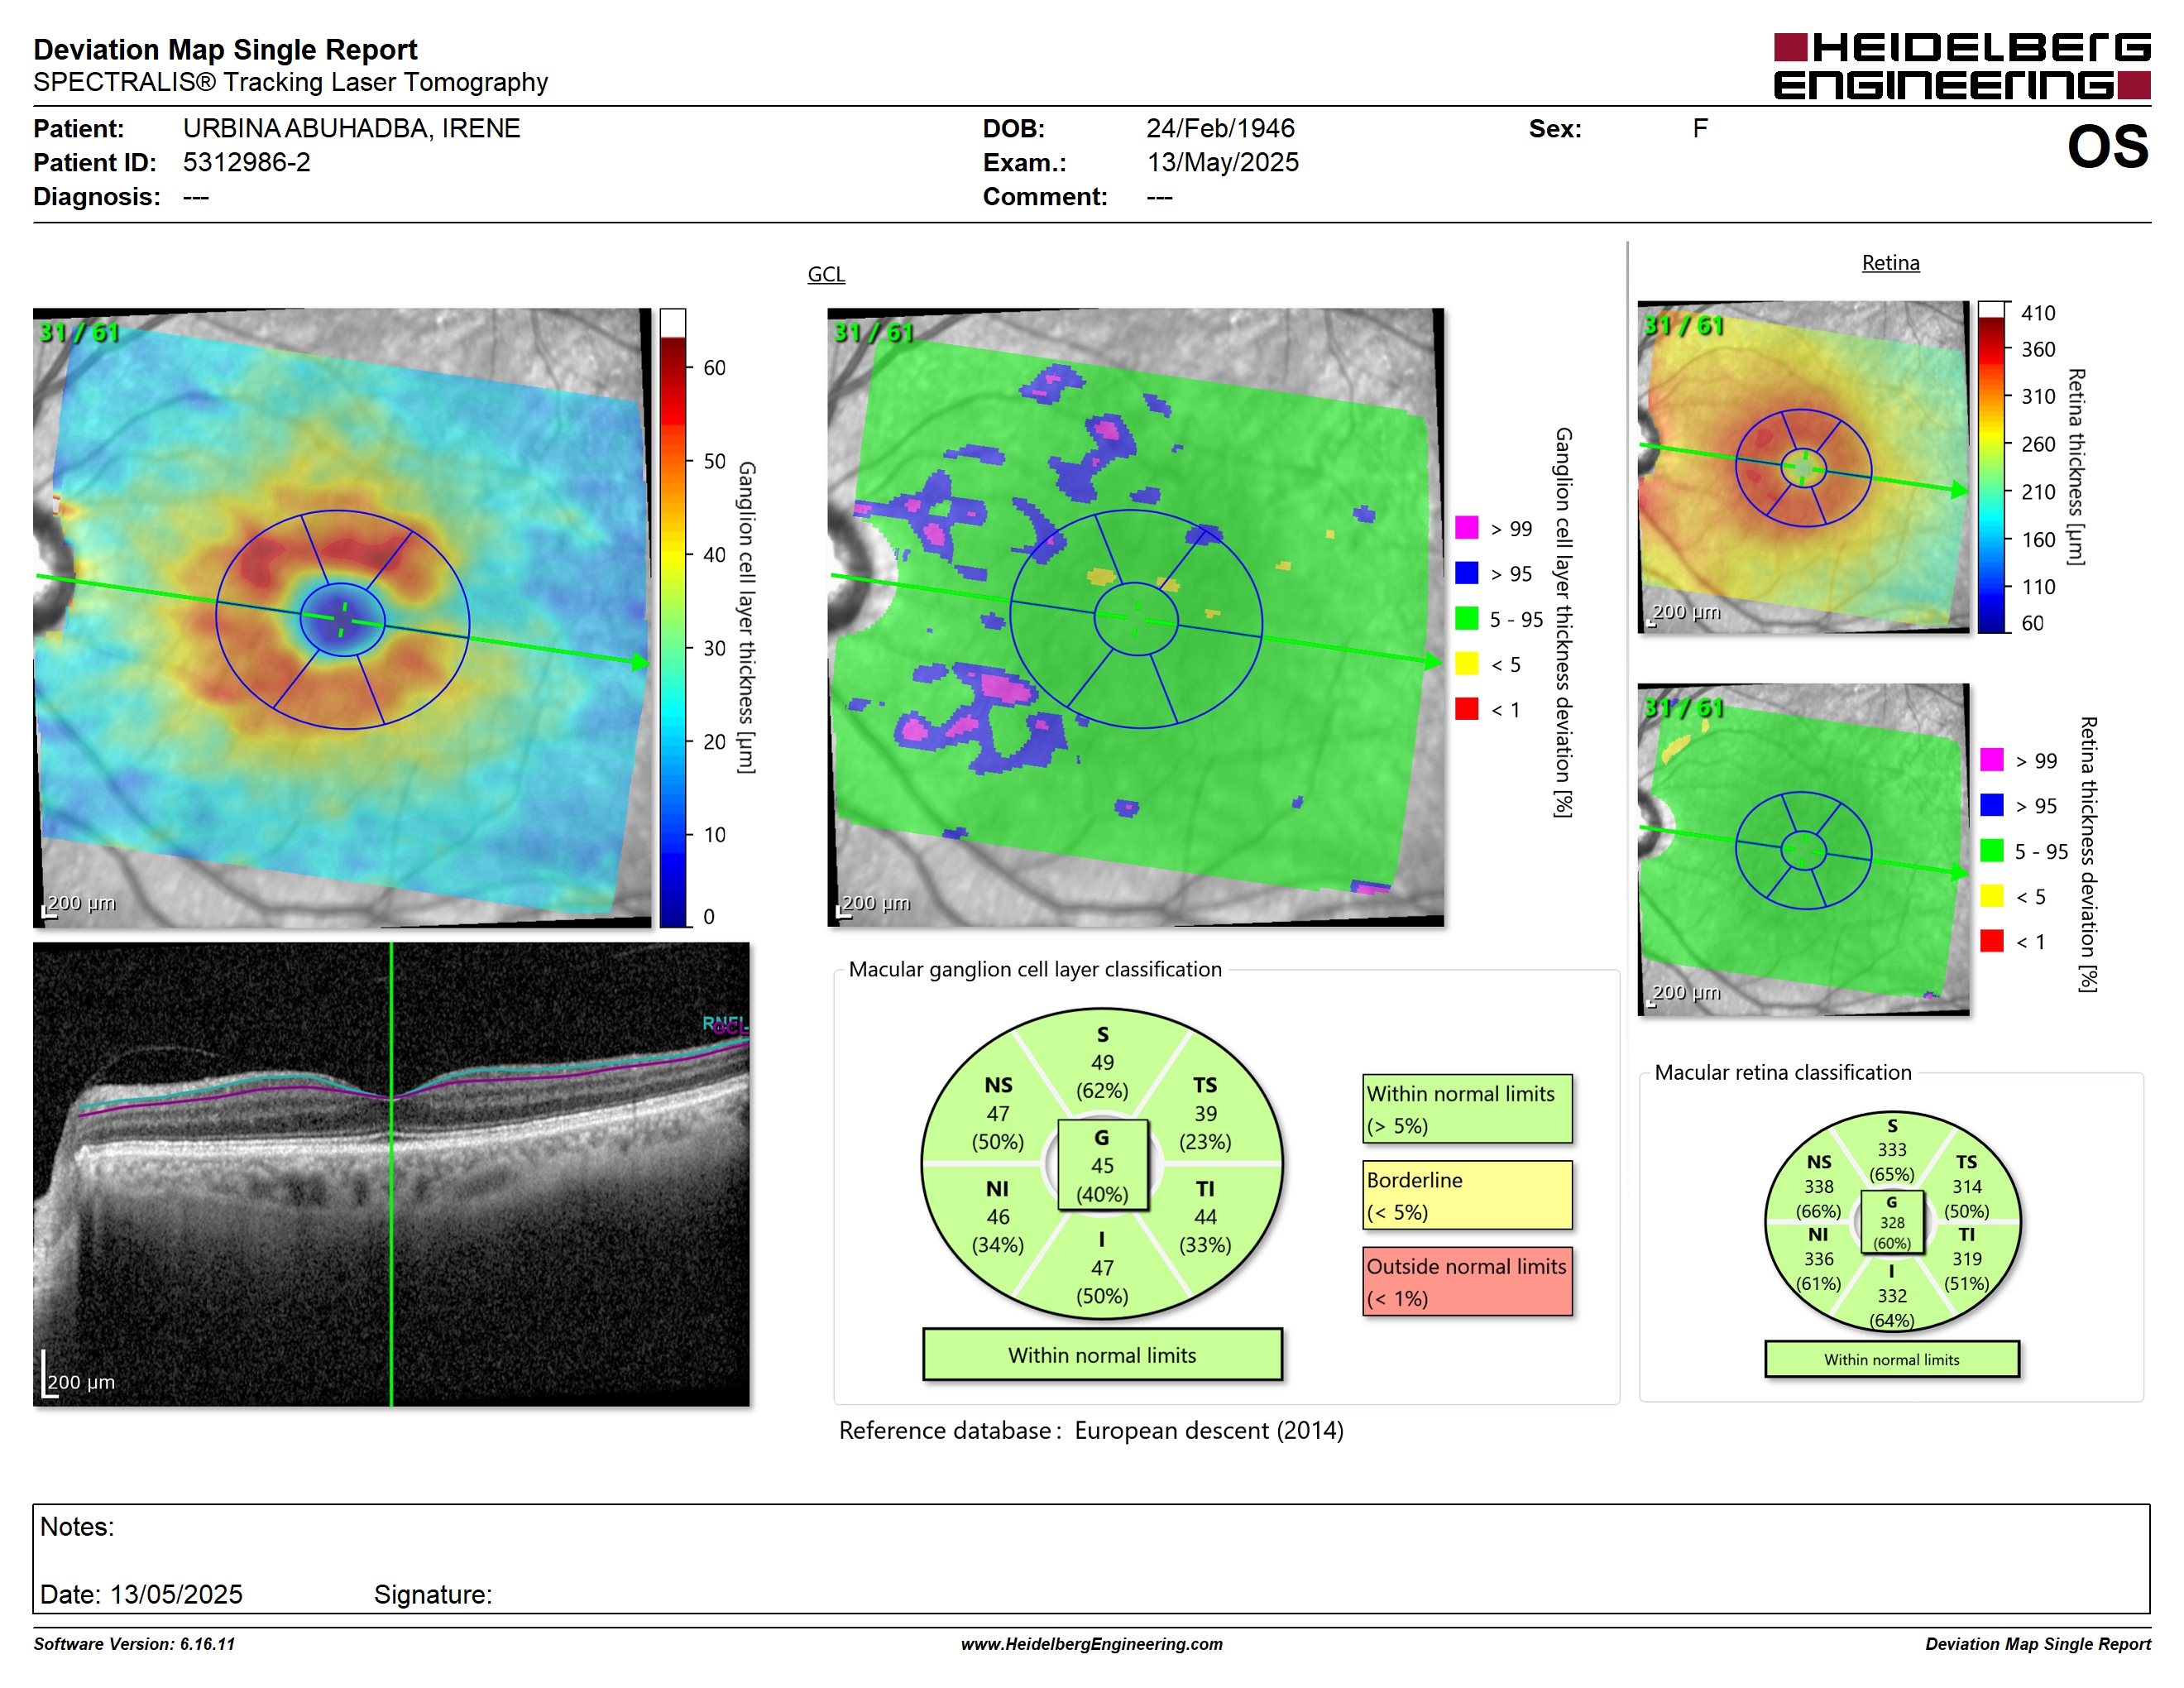
Task: Click the Heidelberg Engineering logo
Action: (x=1961, y=66)
